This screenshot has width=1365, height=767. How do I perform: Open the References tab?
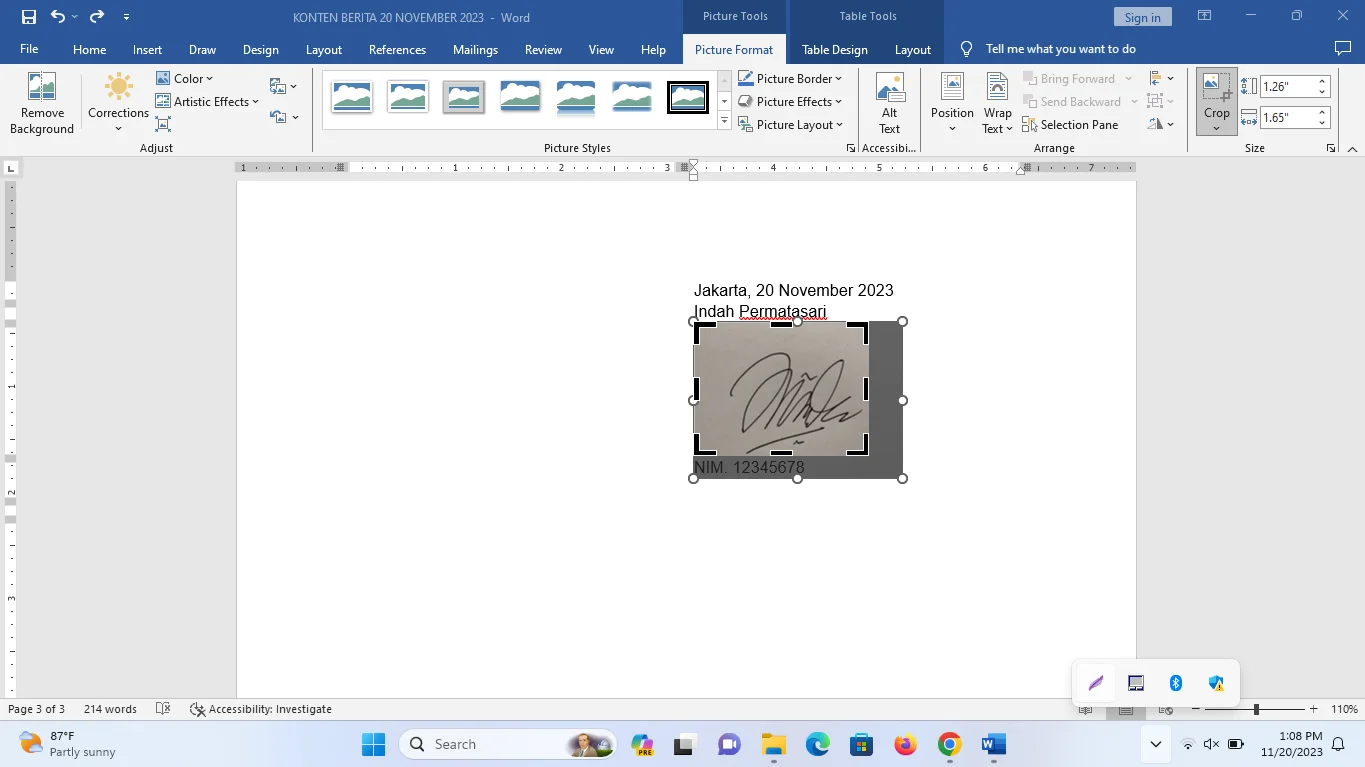[x=397, y=49]
